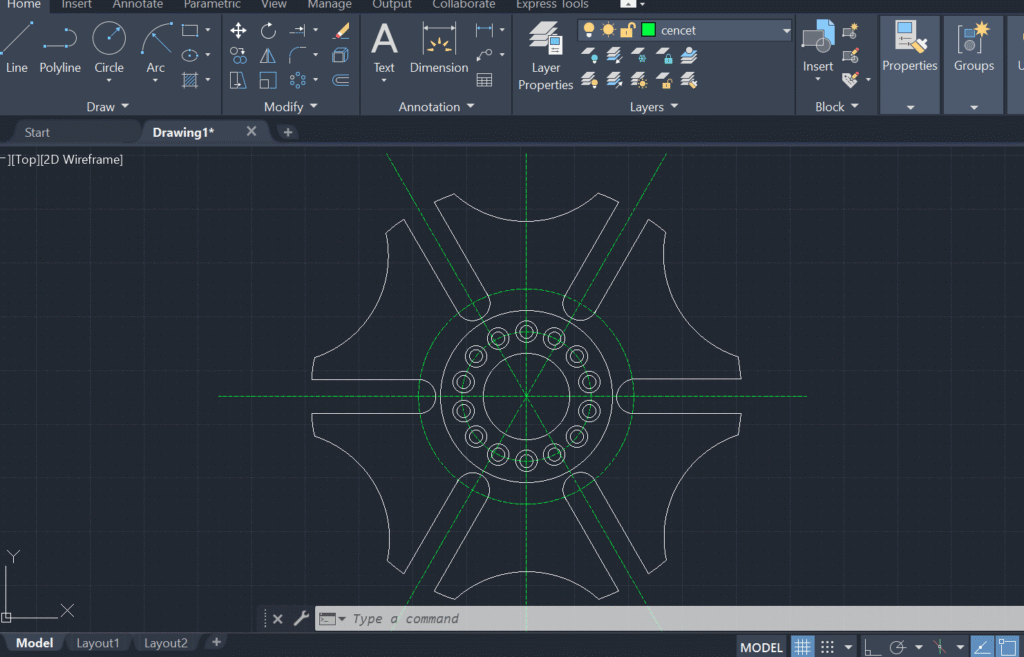Expand the Annotation panel
Image resolution: width=1024 pixels, height=657 pixels.
(436, 106)
